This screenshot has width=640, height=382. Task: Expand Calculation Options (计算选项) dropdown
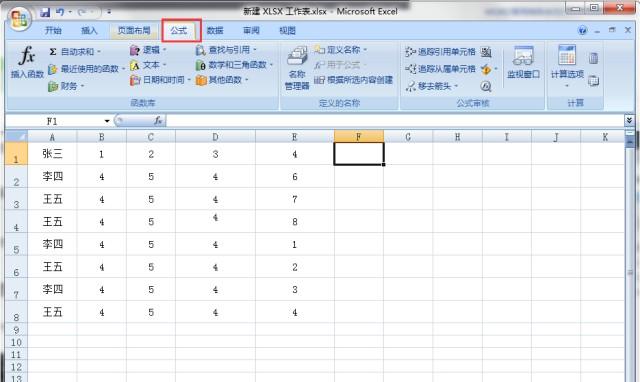tap(567, 86)
